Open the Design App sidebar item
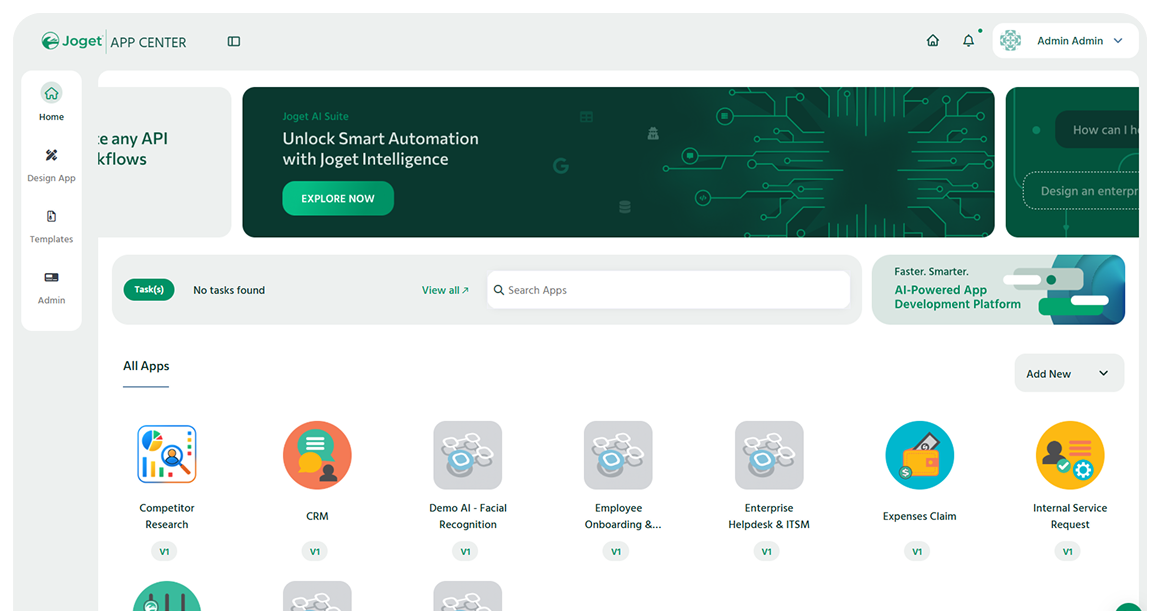This screenshot has width=1161, height=611. pos(52,165)
